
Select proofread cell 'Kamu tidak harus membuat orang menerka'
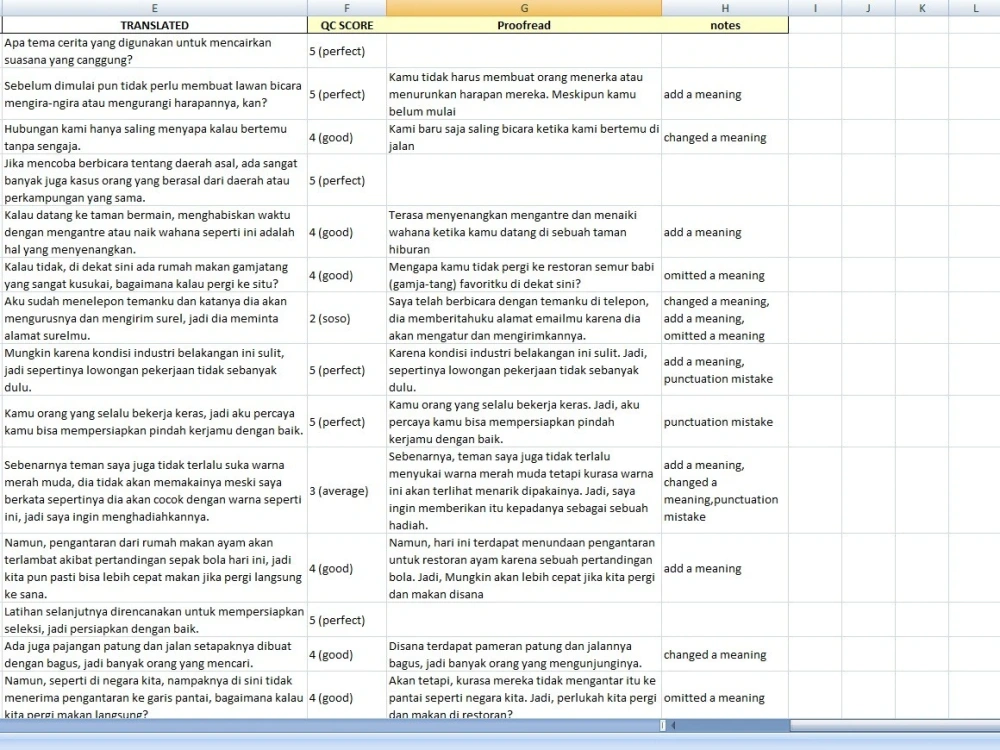524,94
